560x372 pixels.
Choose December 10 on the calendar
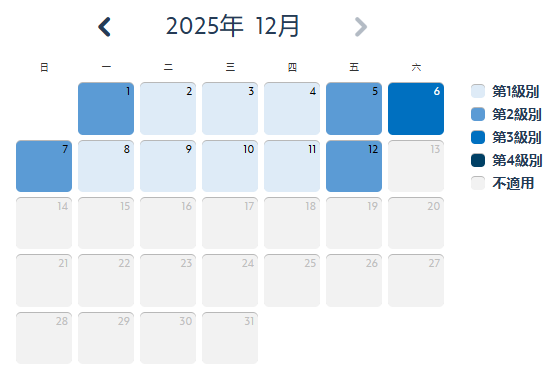[230, 166]
